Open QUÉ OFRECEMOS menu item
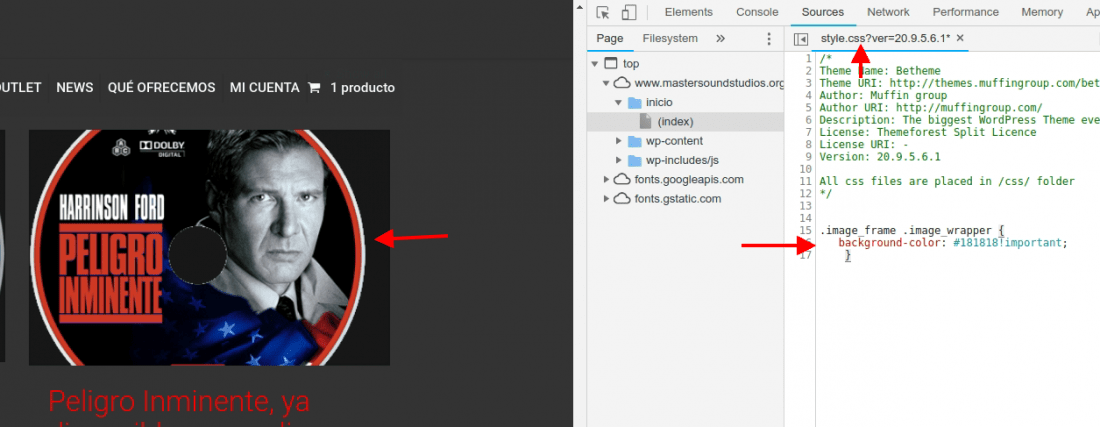The width and height of the screenshot is (1100, 427). pyautogui.click(x=161, y=88)
